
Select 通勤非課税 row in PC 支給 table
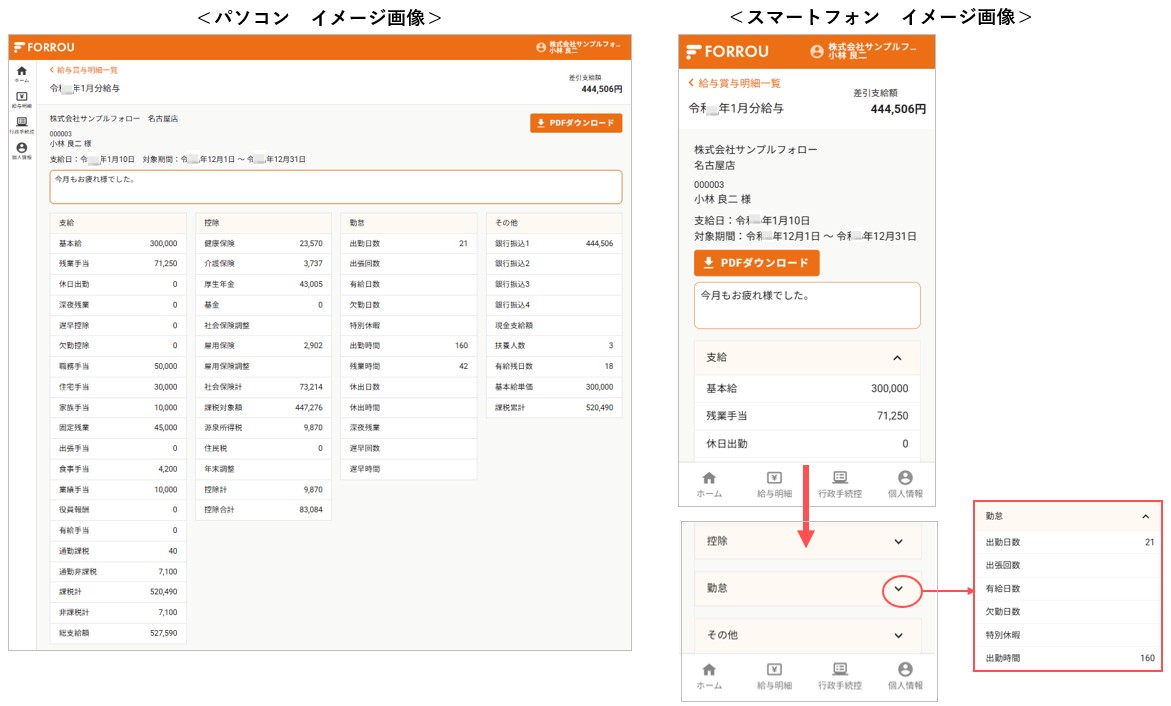118,572
